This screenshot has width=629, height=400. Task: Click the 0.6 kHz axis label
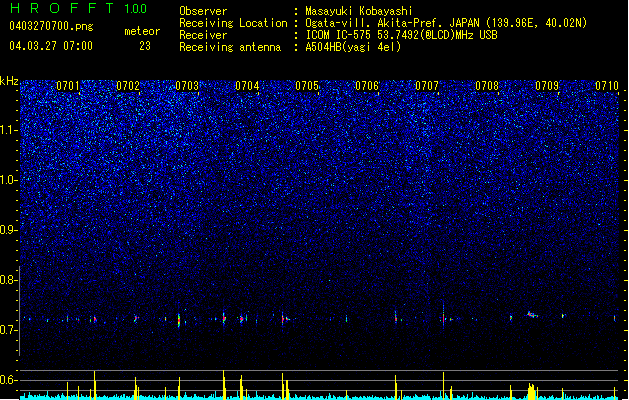tap(9, 380)
